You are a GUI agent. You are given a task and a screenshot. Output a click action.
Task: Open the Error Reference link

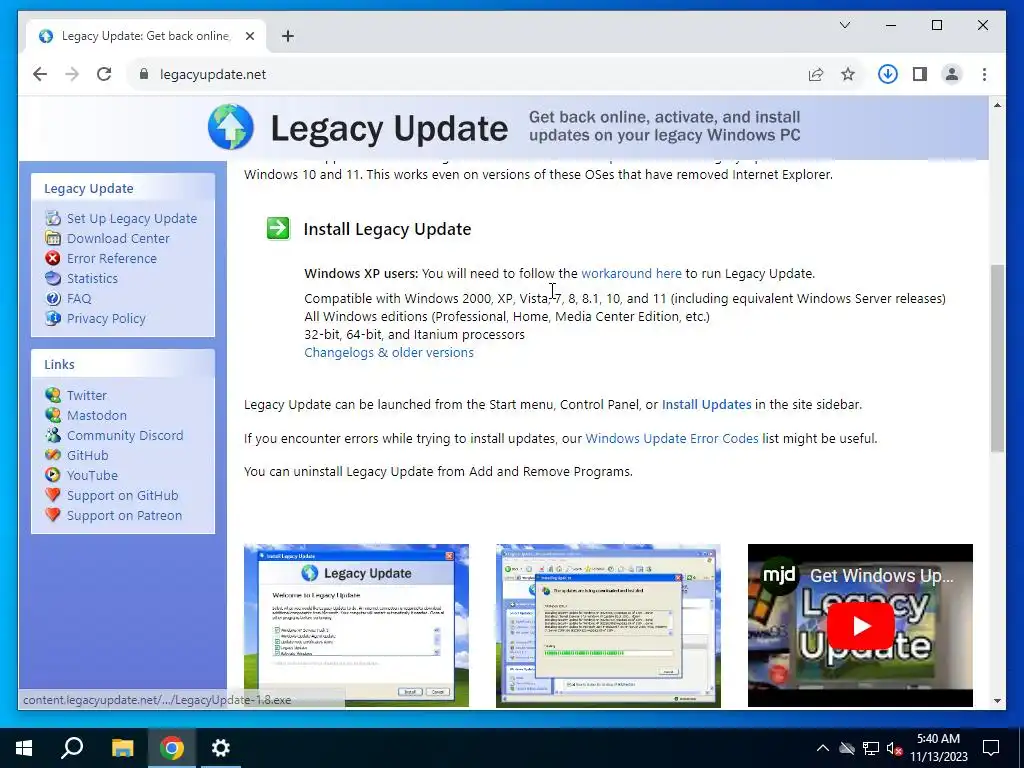[x=112, y=258]
